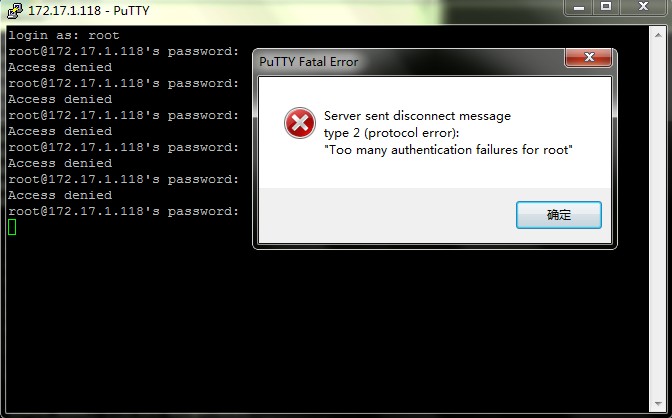672x418 pixels.
Task: Click the 'login as: root' terminal line
Action: pos(64,35)
